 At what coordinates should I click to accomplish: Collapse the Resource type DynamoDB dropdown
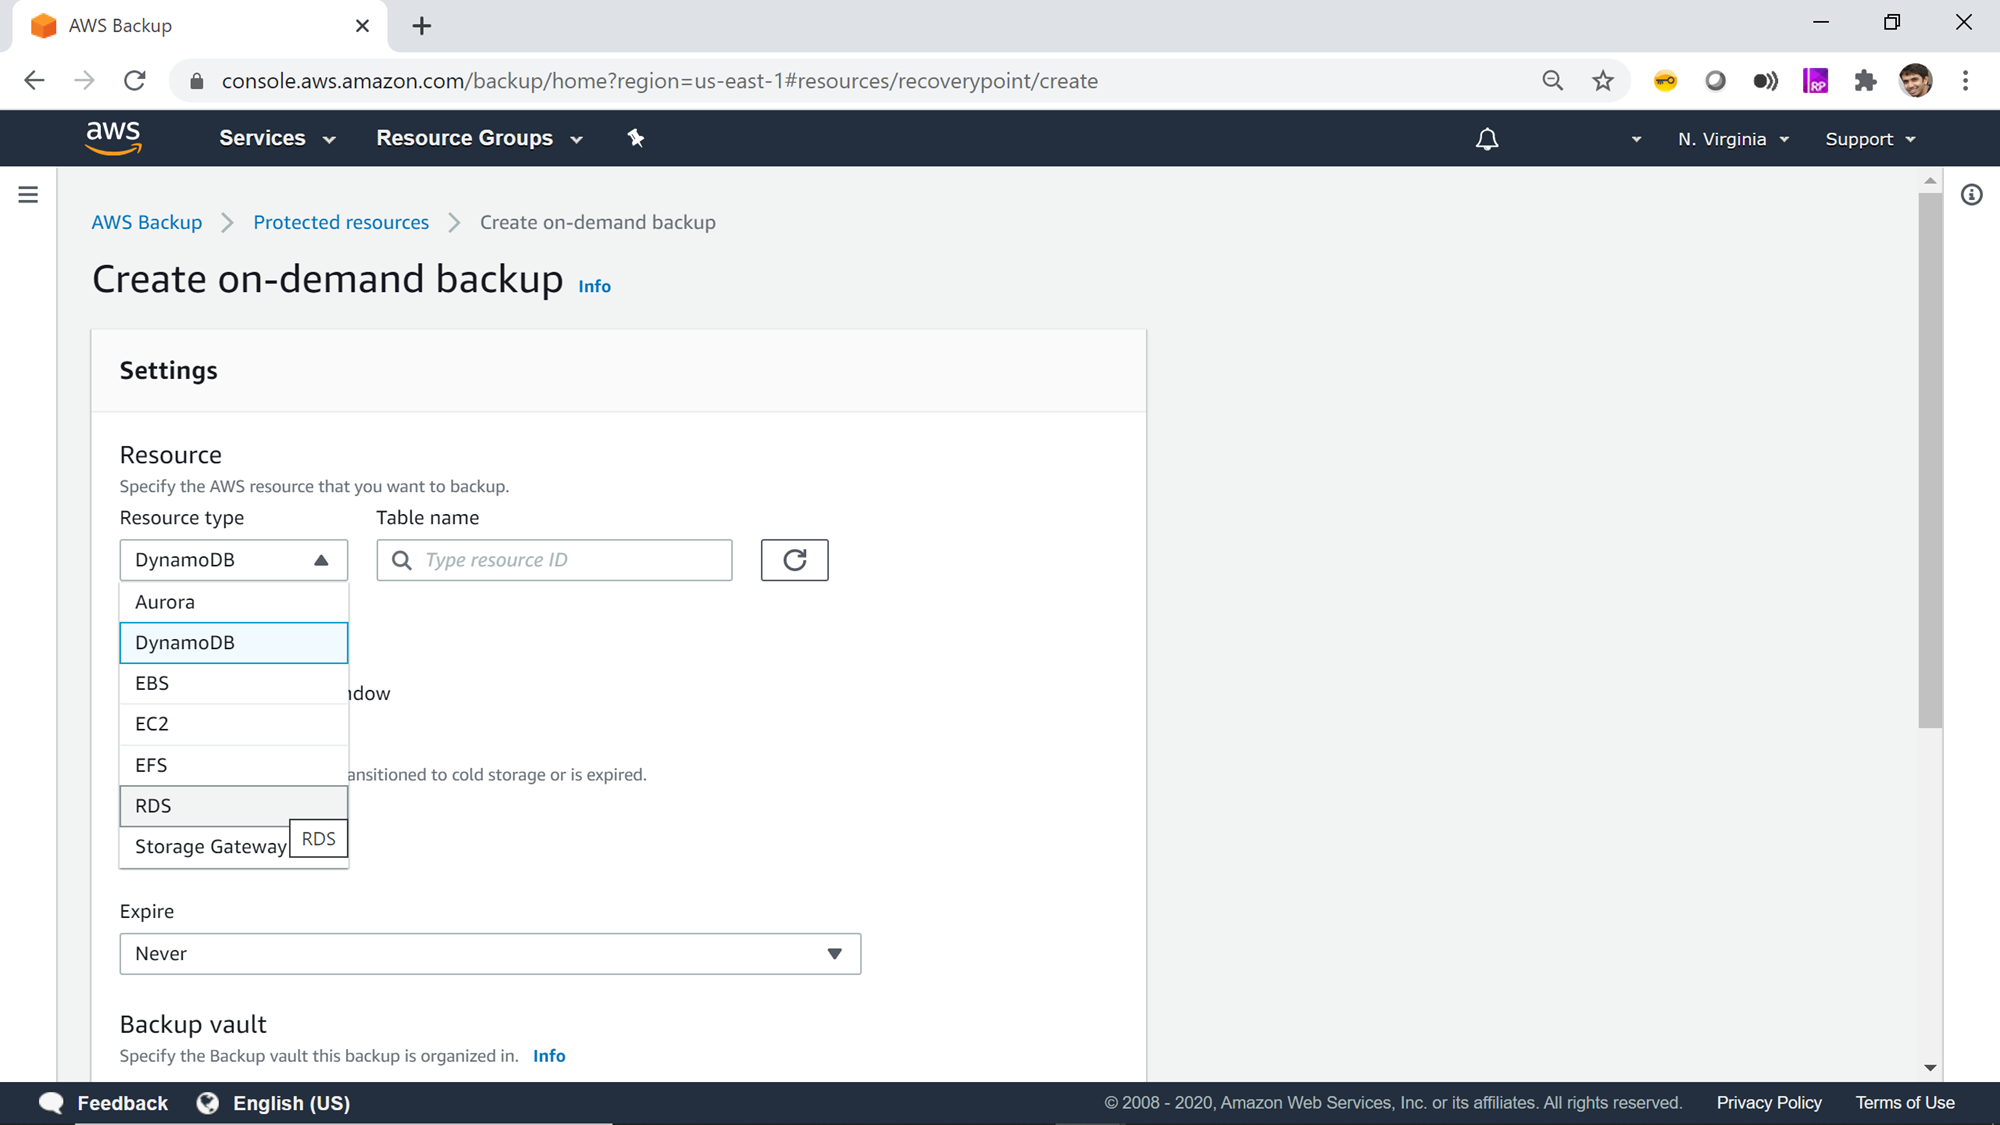(233, 560)
